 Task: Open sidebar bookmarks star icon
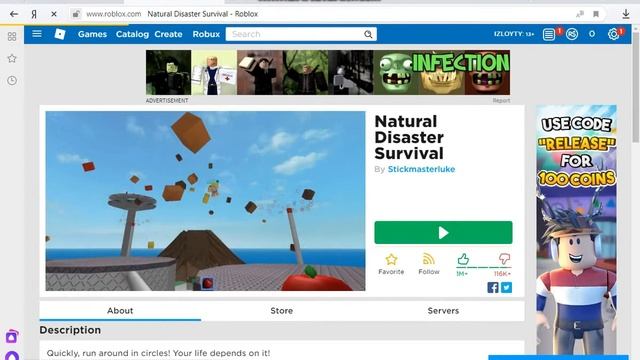12,58
